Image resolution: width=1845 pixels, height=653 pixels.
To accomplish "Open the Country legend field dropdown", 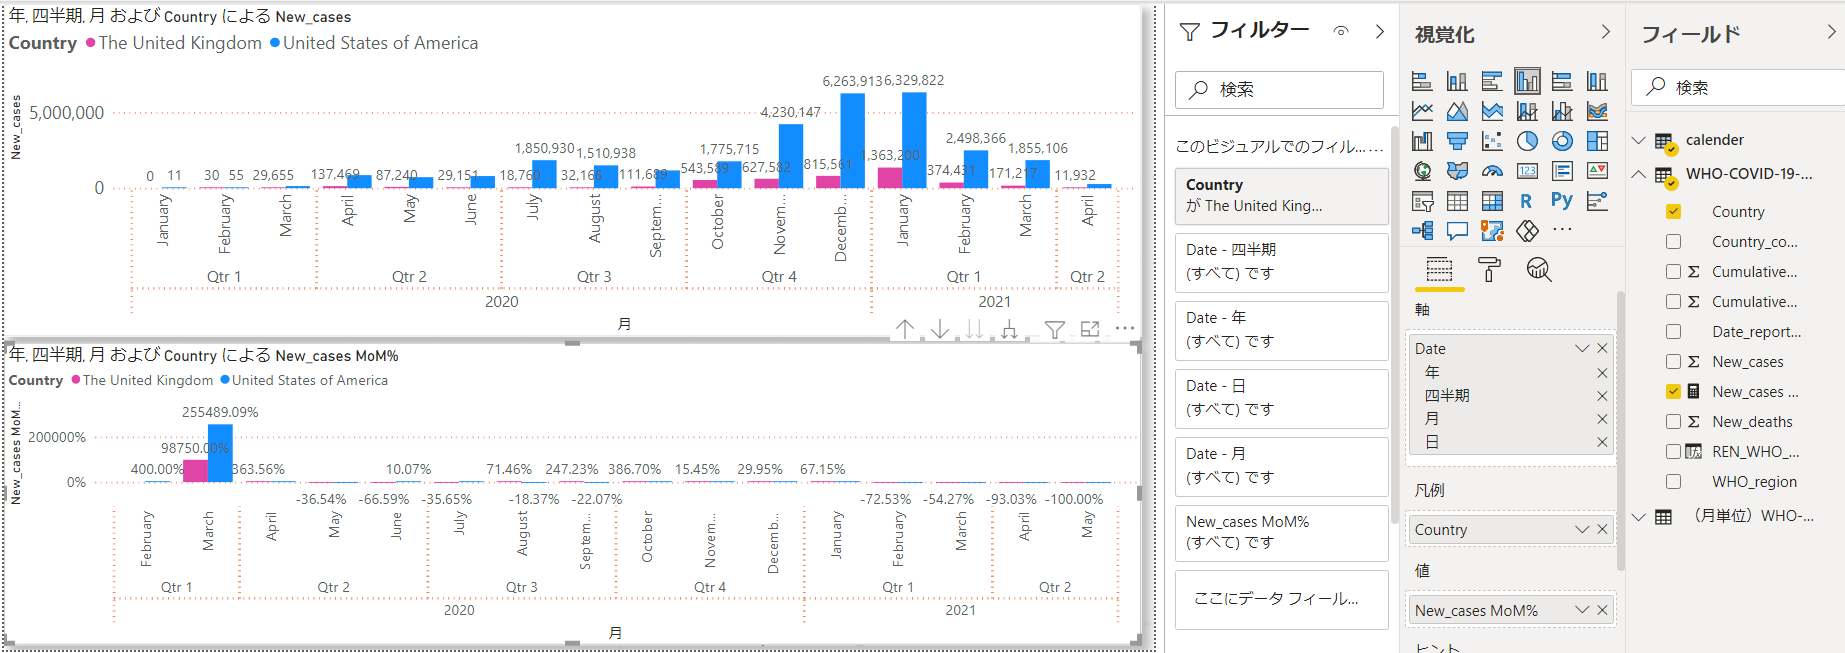I will (1582, 529).
